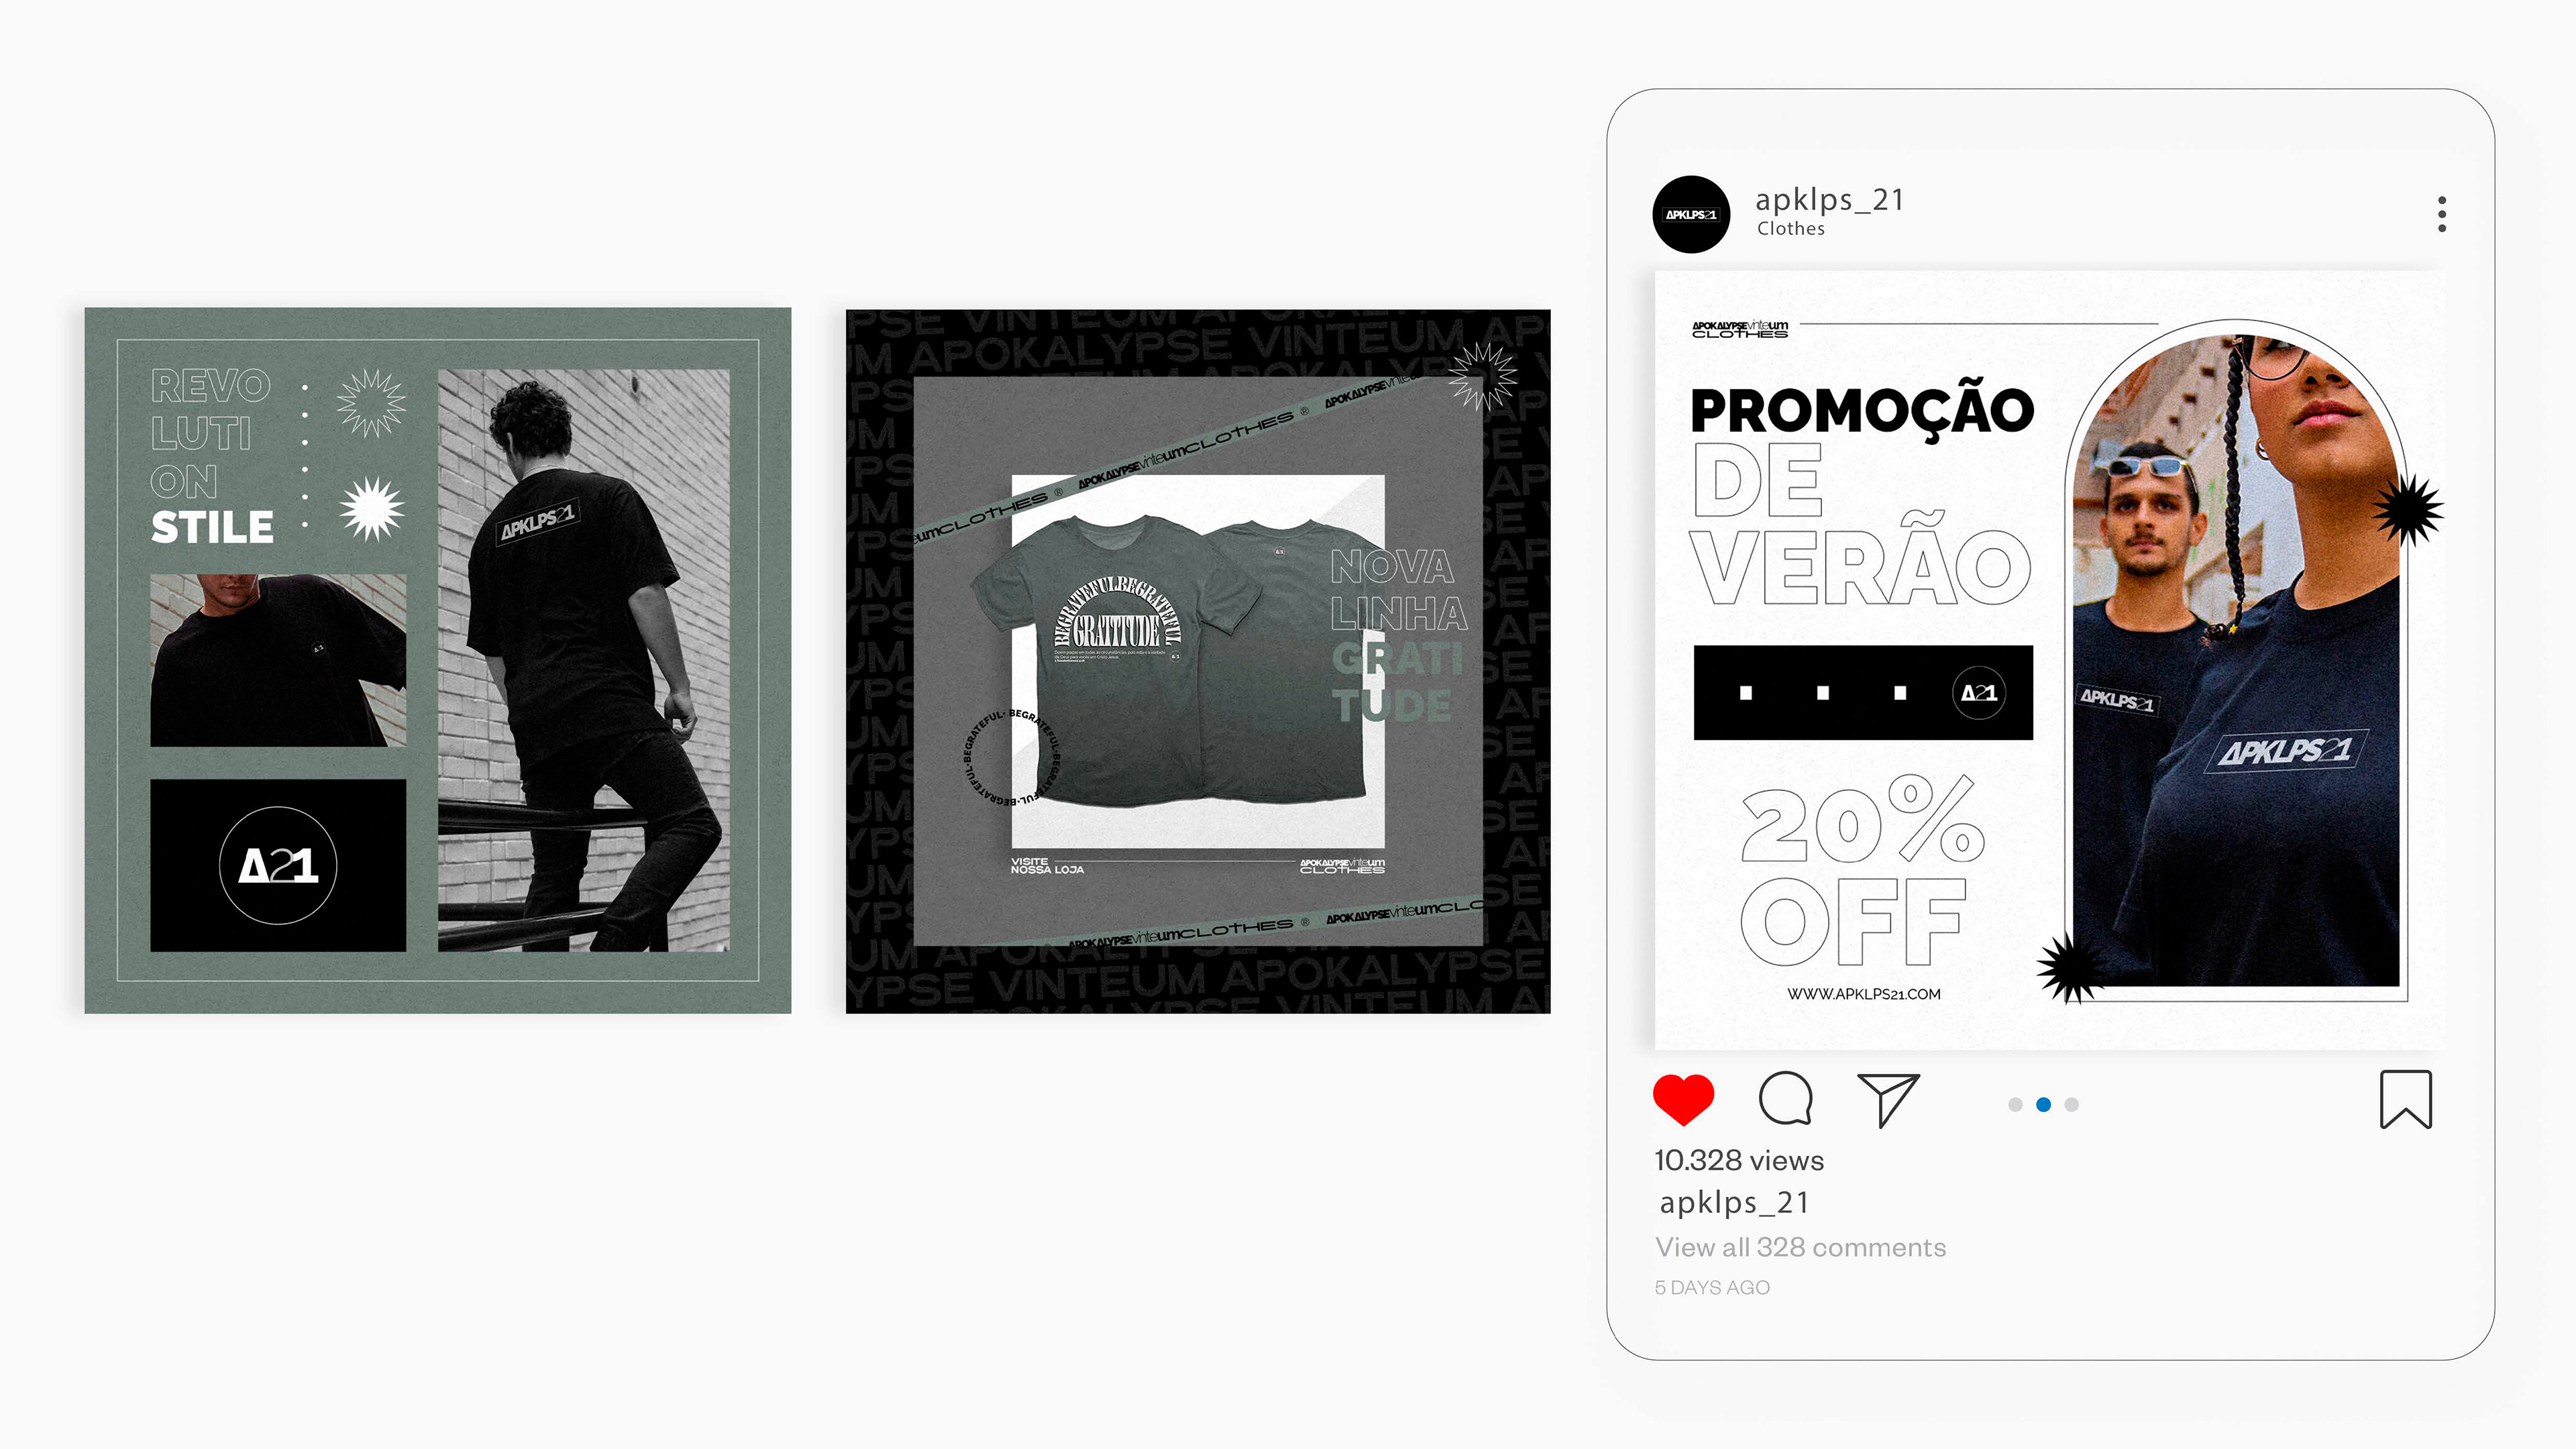Click the 10.328 views count

(1739, 1160)
